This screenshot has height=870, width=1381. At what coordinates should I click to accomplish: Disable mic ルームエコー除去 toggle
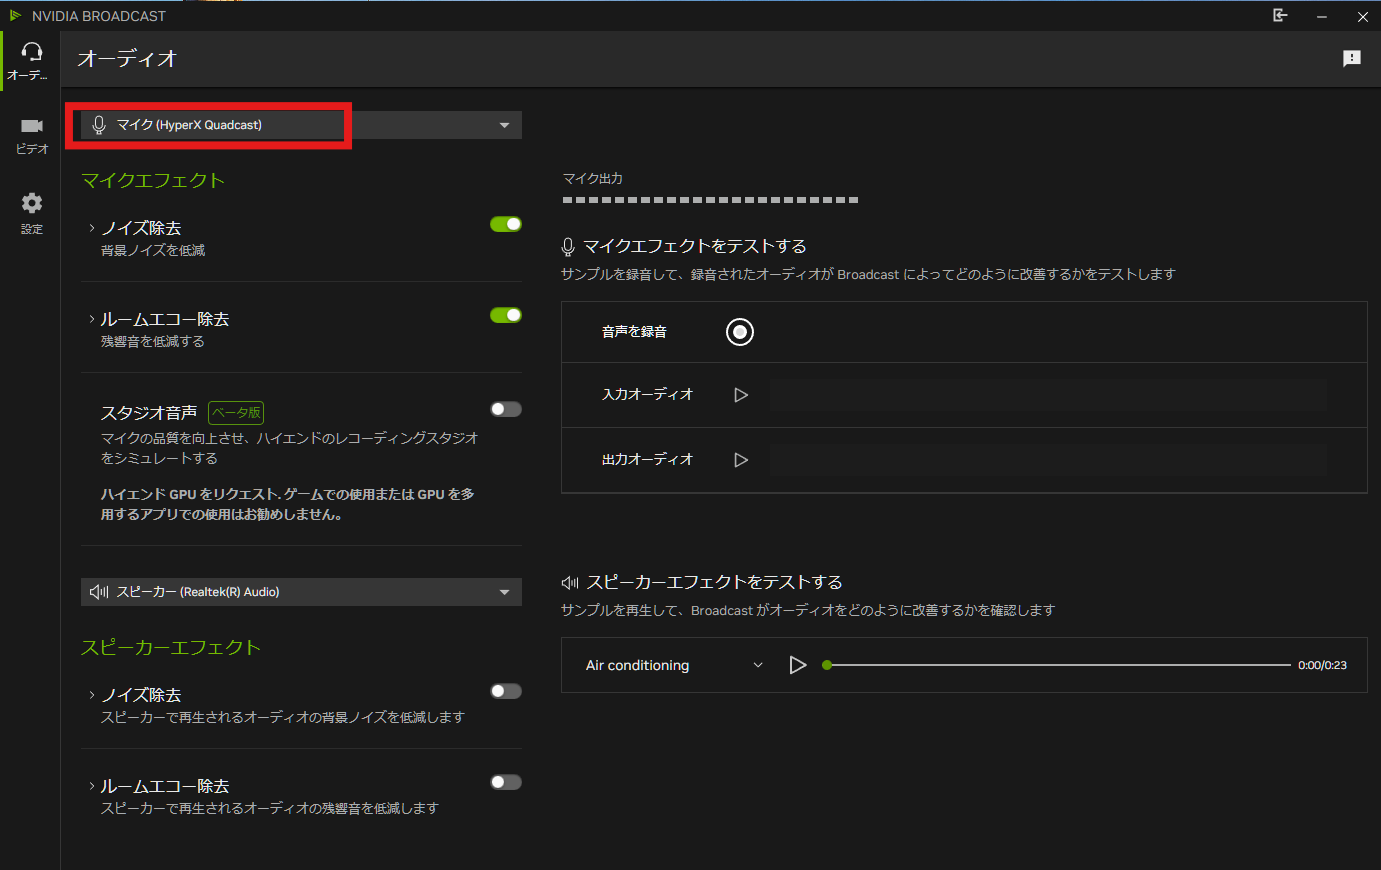pos(506,315)
